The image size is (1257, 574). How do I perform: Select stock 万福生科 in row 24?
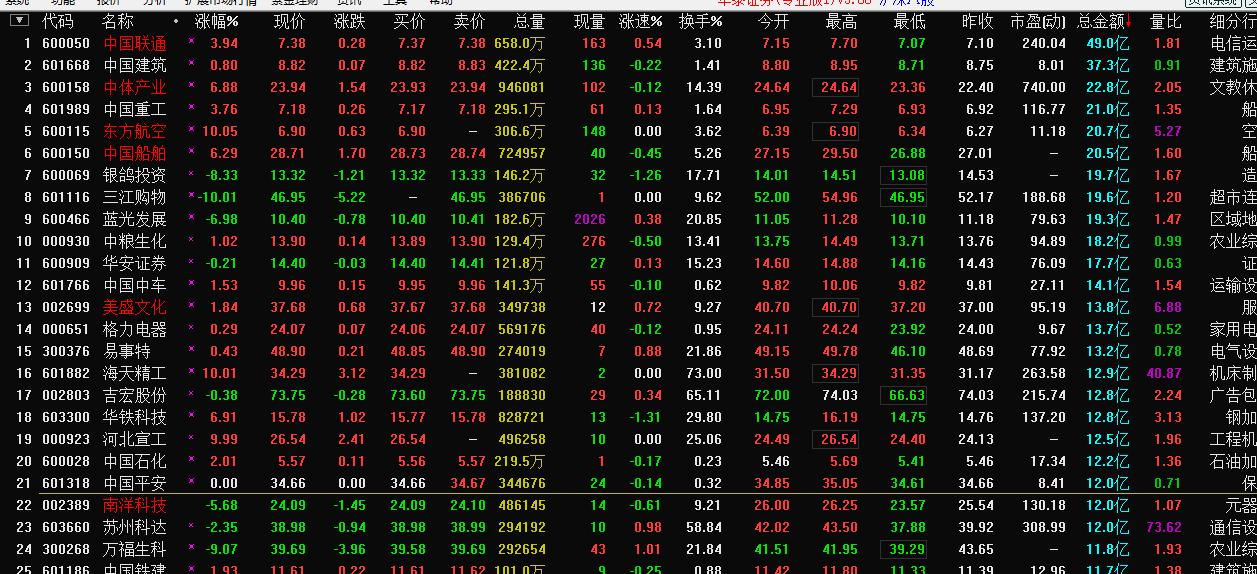click(x=135, y=549)
